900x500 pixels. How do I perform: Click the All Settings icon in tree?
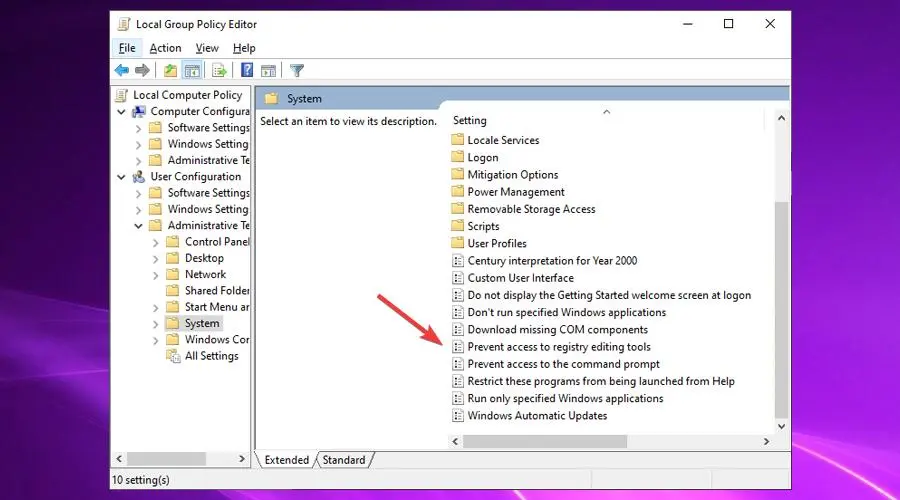tap(173, 356)
